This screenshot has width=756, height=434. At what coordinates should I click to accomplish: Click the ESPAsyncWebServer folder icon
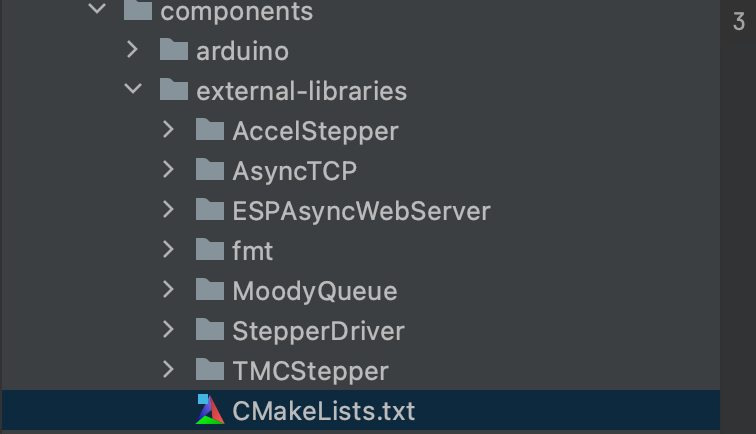click(210, 210)
